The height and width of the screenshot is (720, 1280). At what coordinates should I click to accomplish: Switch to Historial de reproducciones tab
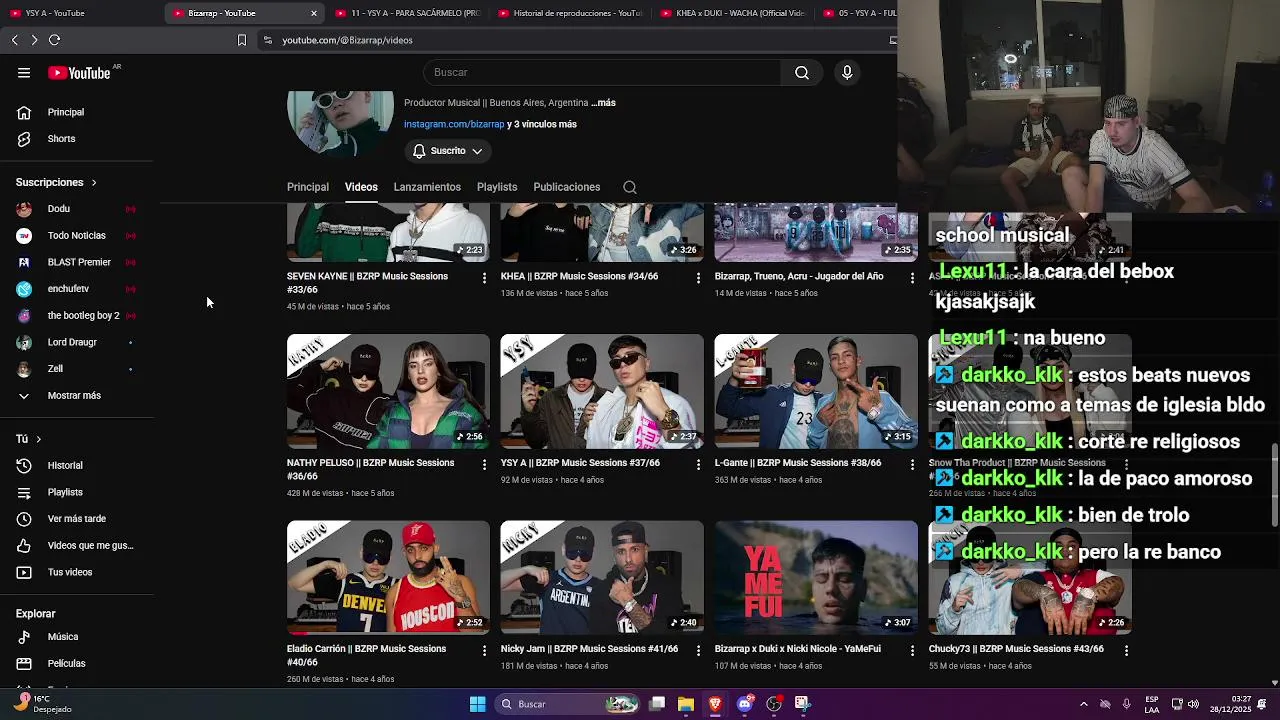click(570, 13)
